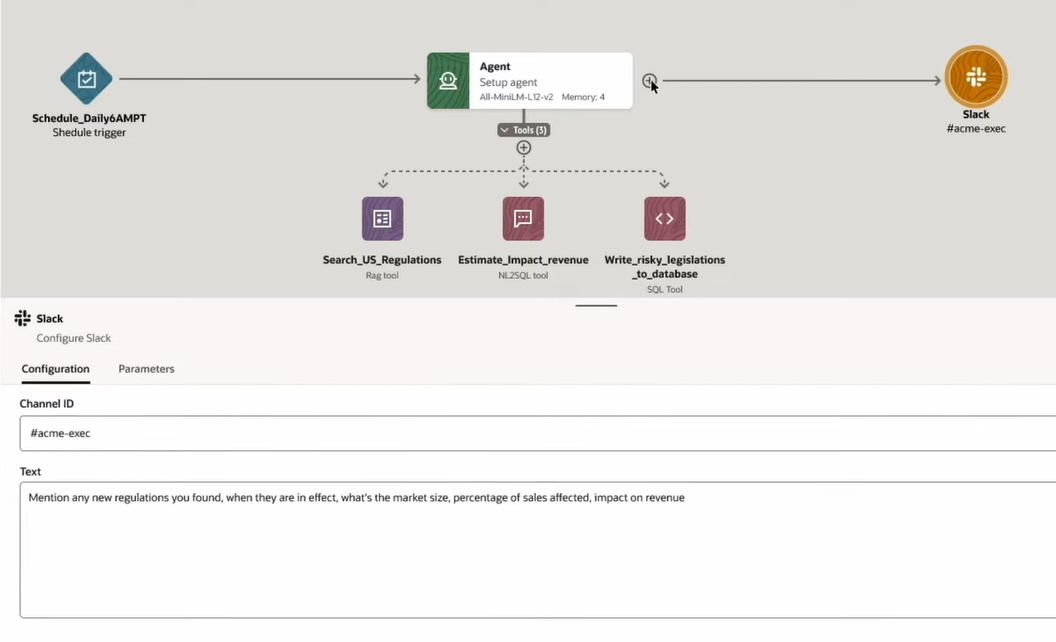This screenshot has width=1056, height=642.
Task: Grab the panel resize handle bar
Action: (x=596, y=305)
